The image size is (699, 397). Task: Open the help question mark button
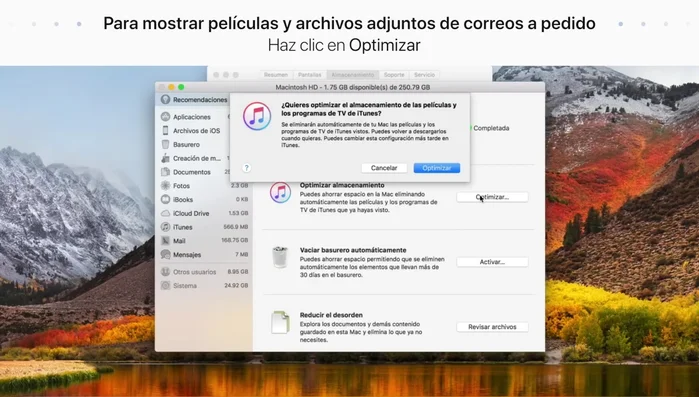247,168
